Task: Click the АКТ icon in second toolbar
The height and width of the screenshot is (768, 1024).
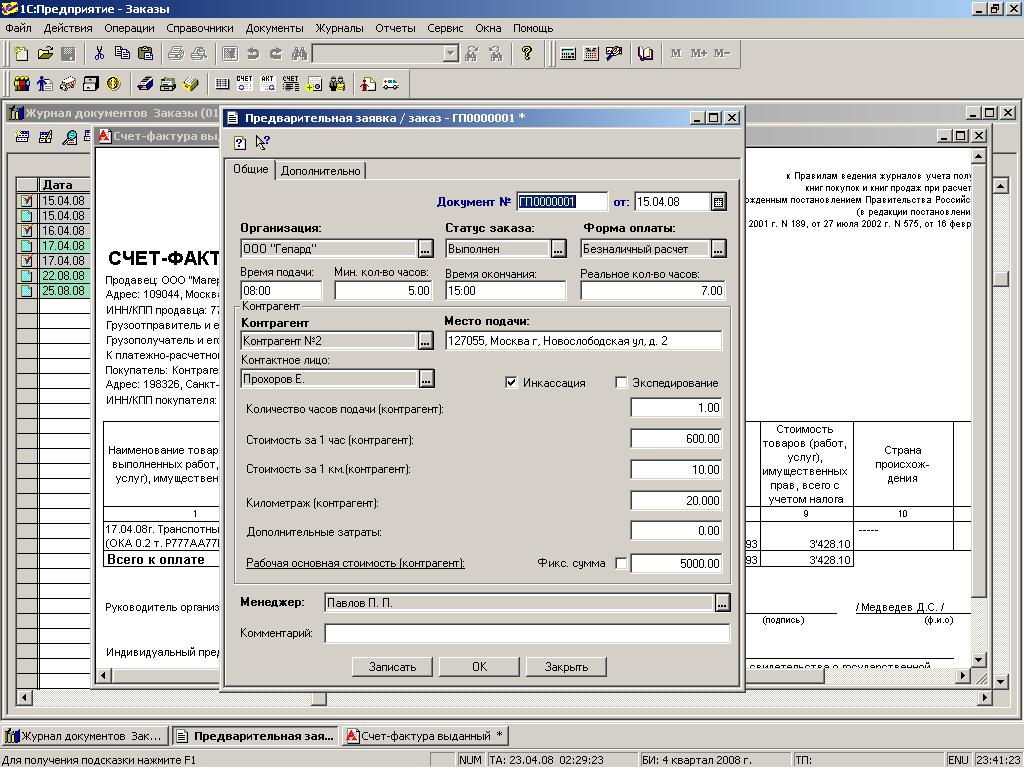Action: 268,84
